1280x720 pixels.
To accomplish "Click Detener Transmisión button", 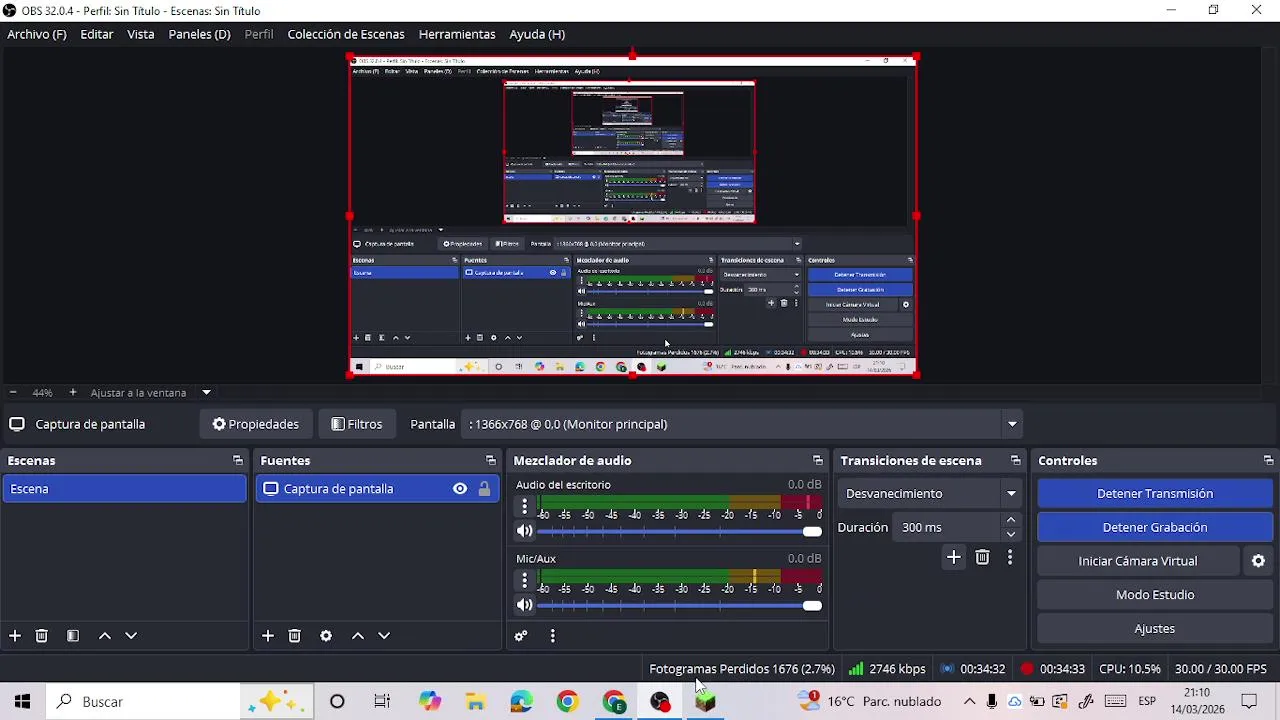I will (x=1155, y=494).
